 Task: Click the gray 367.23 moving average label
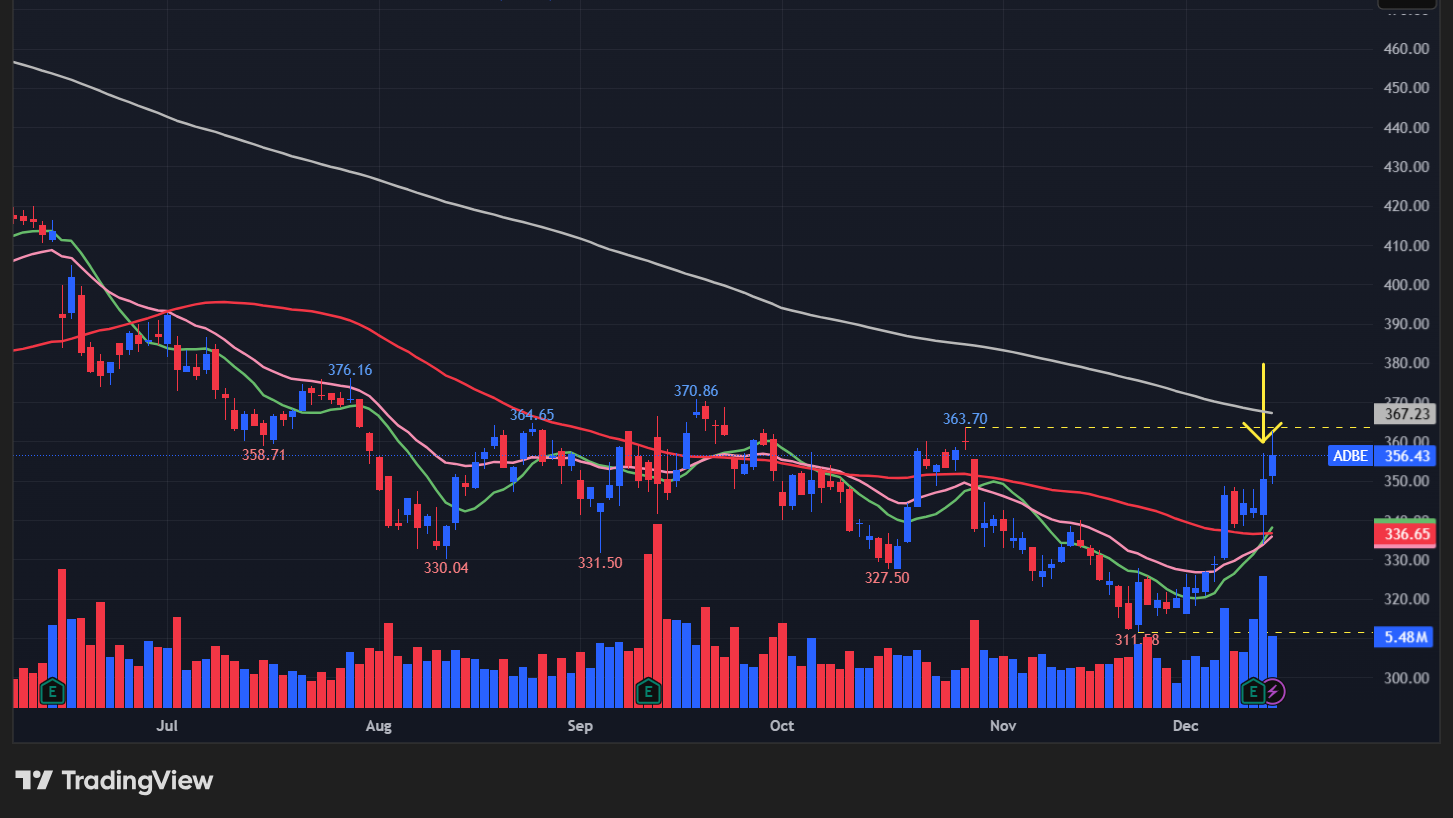coord(1405,413)
